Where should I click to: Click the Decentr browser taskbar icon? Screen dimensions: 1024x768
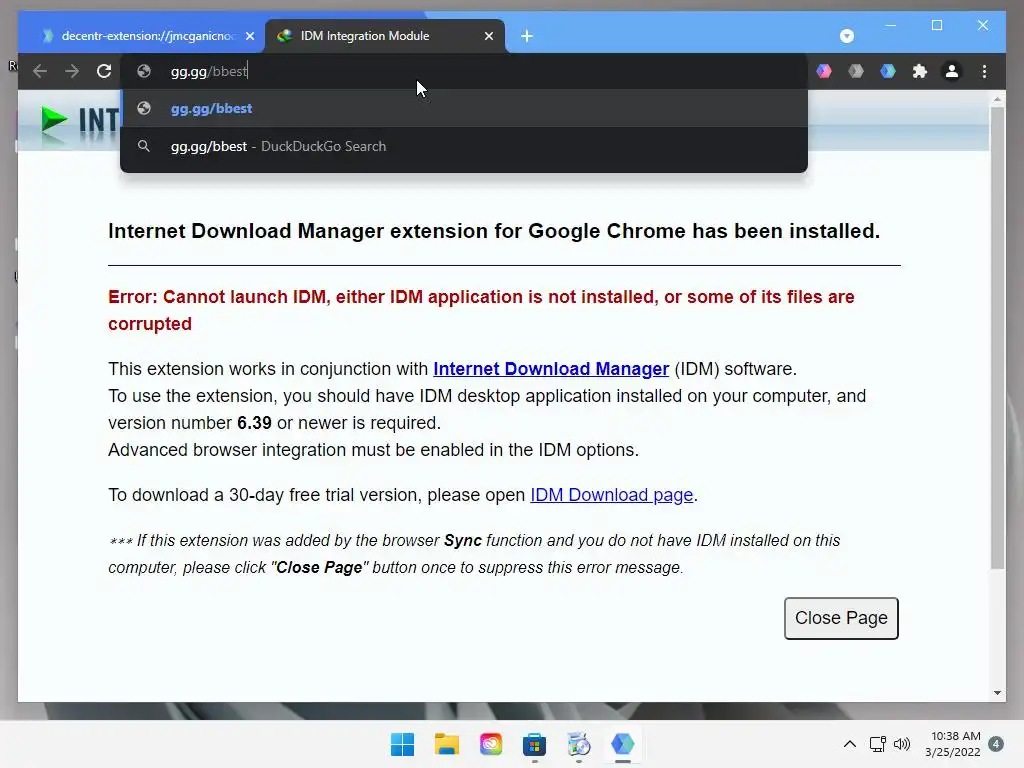point(622,744)
